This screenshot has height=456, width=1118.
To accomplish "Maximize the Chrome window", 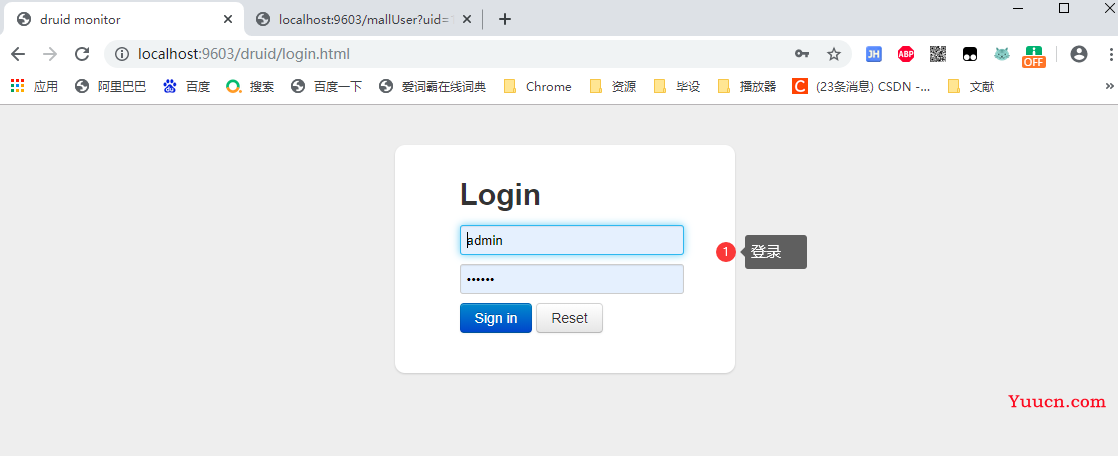I will click(x=1064, y=9).
